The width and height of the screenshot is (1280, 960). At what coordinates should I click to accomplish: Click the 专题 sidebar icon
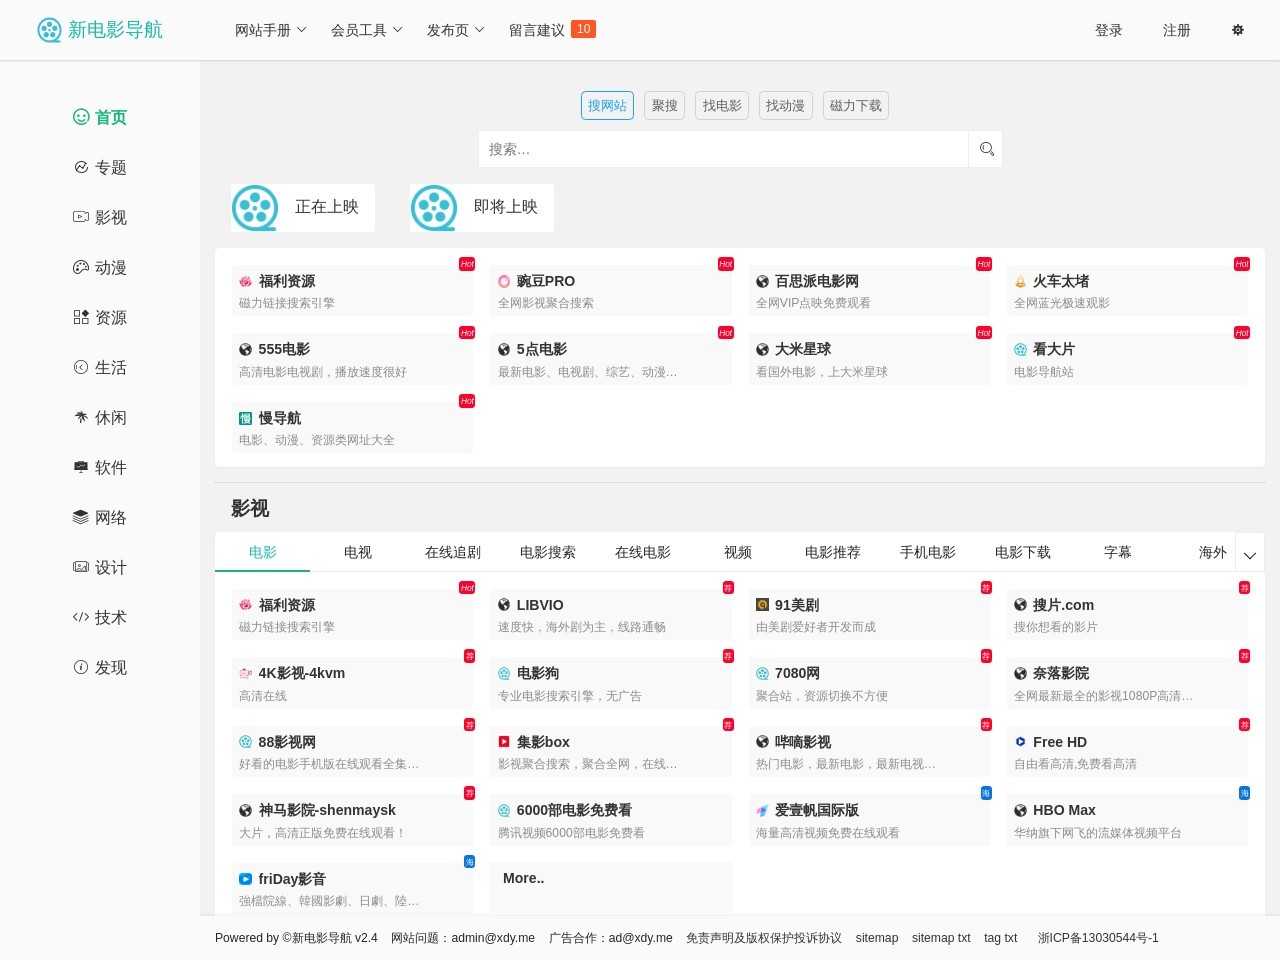click(x=81, y=167)
